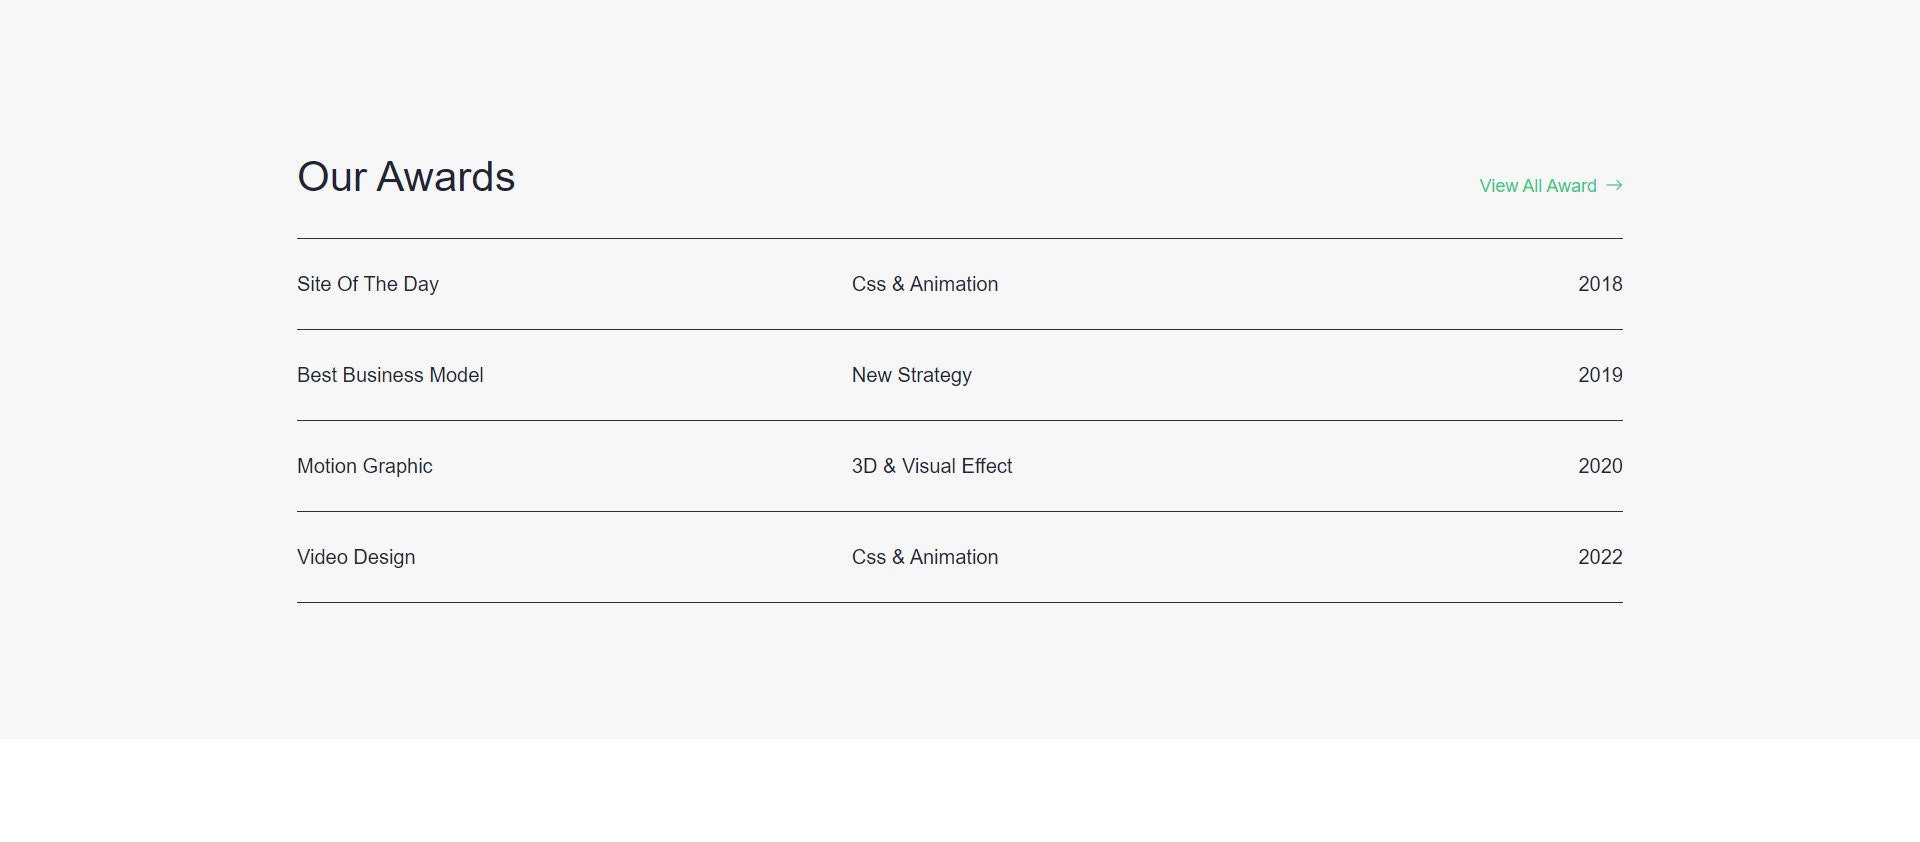The height and width of the screenshot is (842, 1920).
Task: Click the arrow icon beside View All Award
Action: pyautogui.click(x=1614, y=186)
